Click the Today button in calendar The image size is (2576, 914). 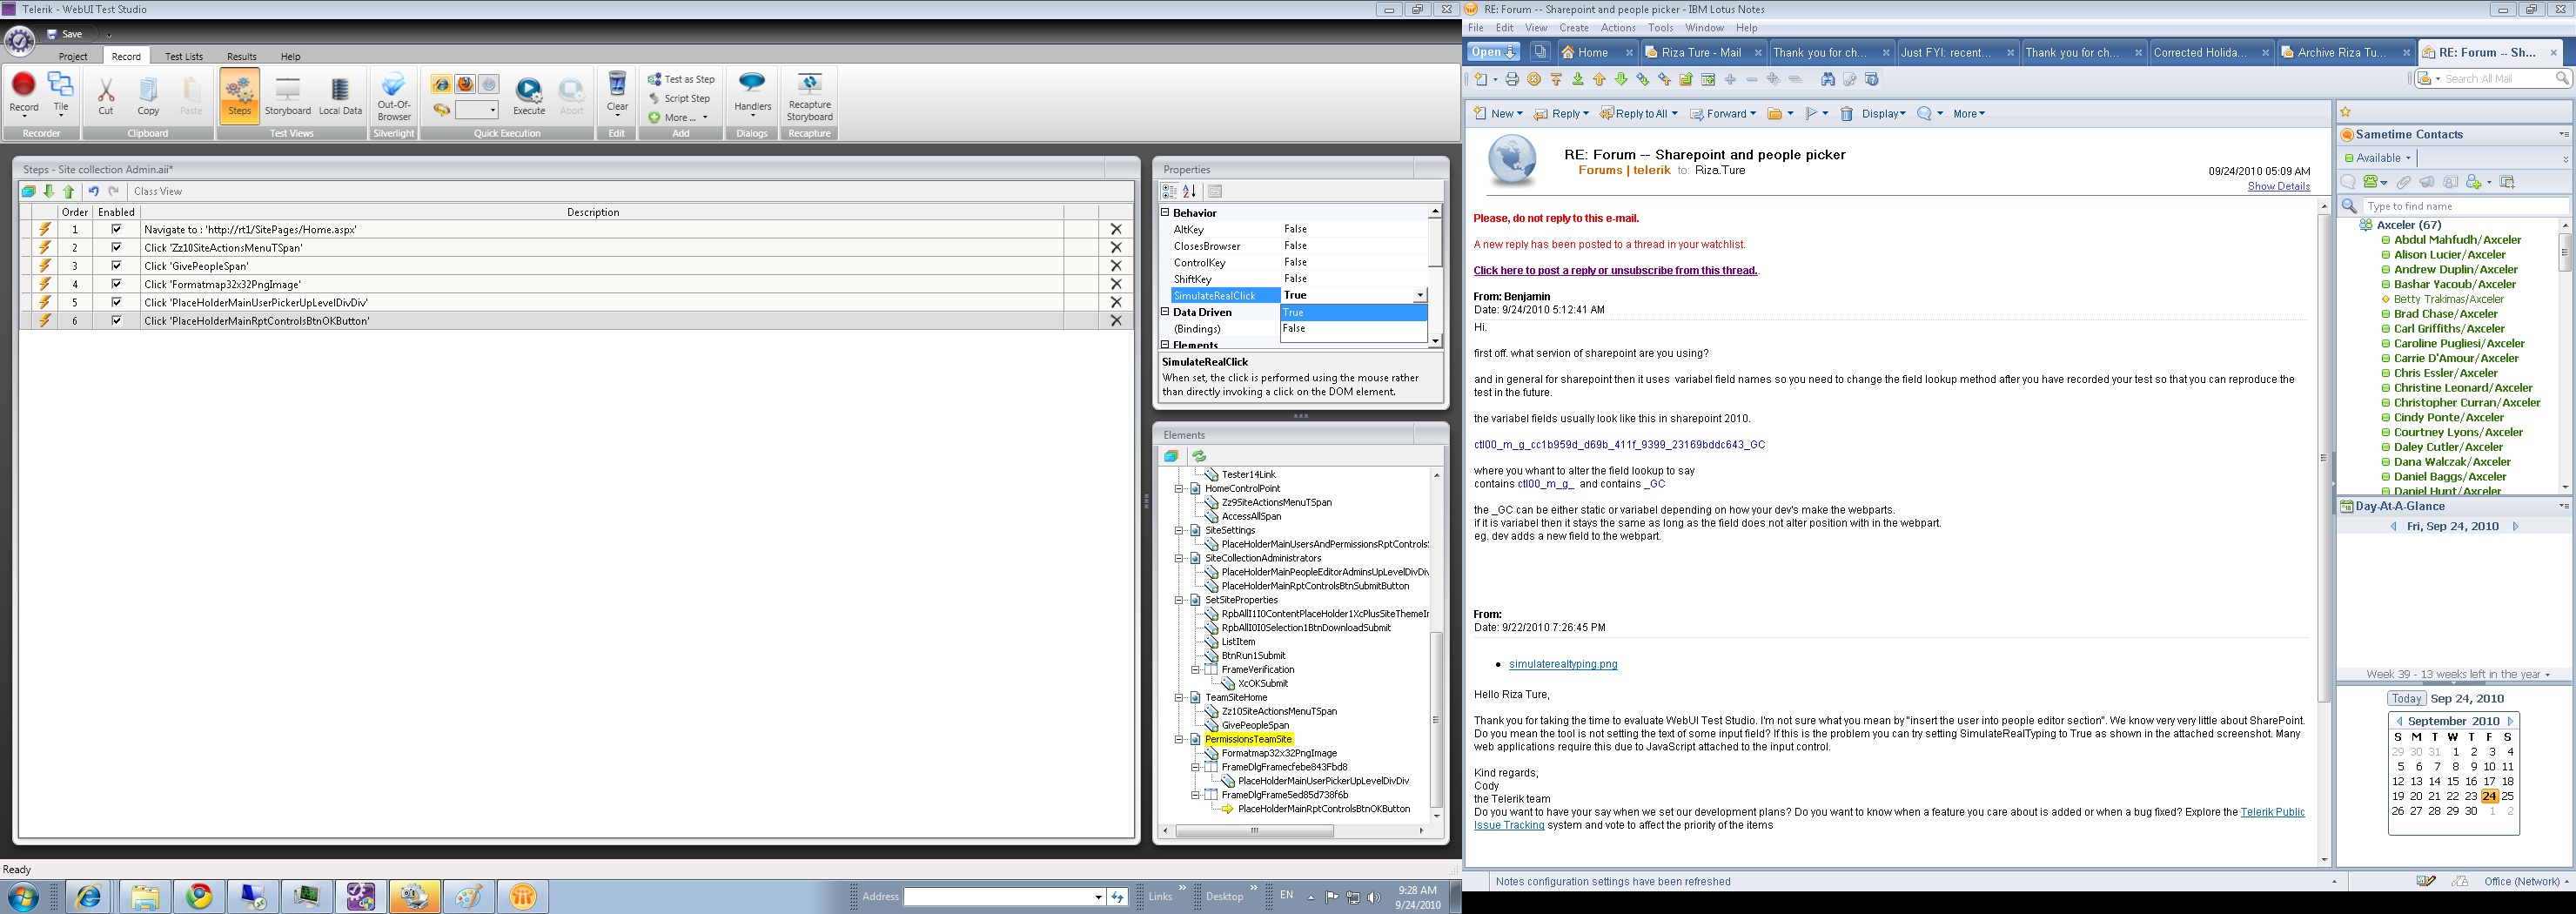(2406, 699)
